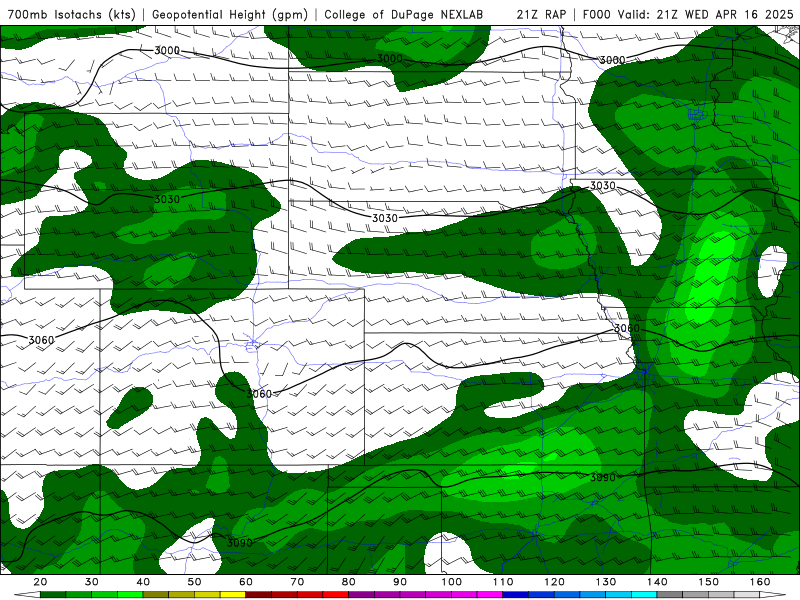Click 'Valid: 21Z WED APR 16 2025' text
Image resolution: width=800 pixels, height=600 pixels.
[706, 14]
